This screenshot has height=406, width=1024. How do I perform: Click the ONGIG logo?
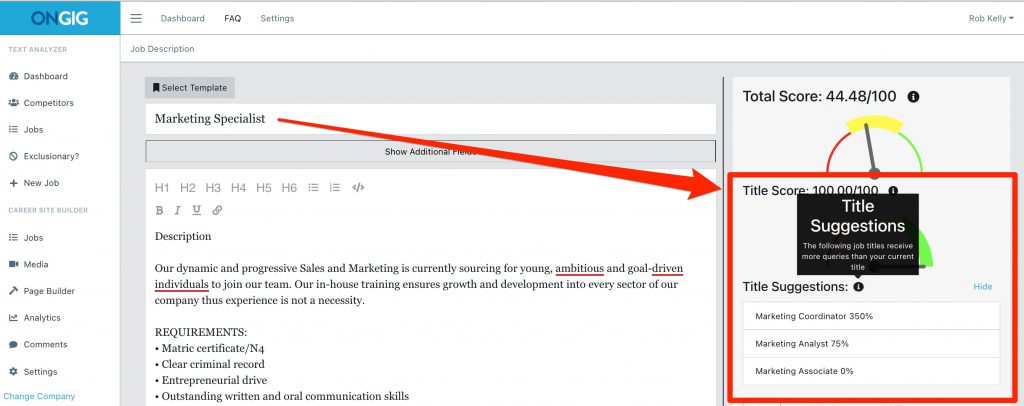pos(59,18)
